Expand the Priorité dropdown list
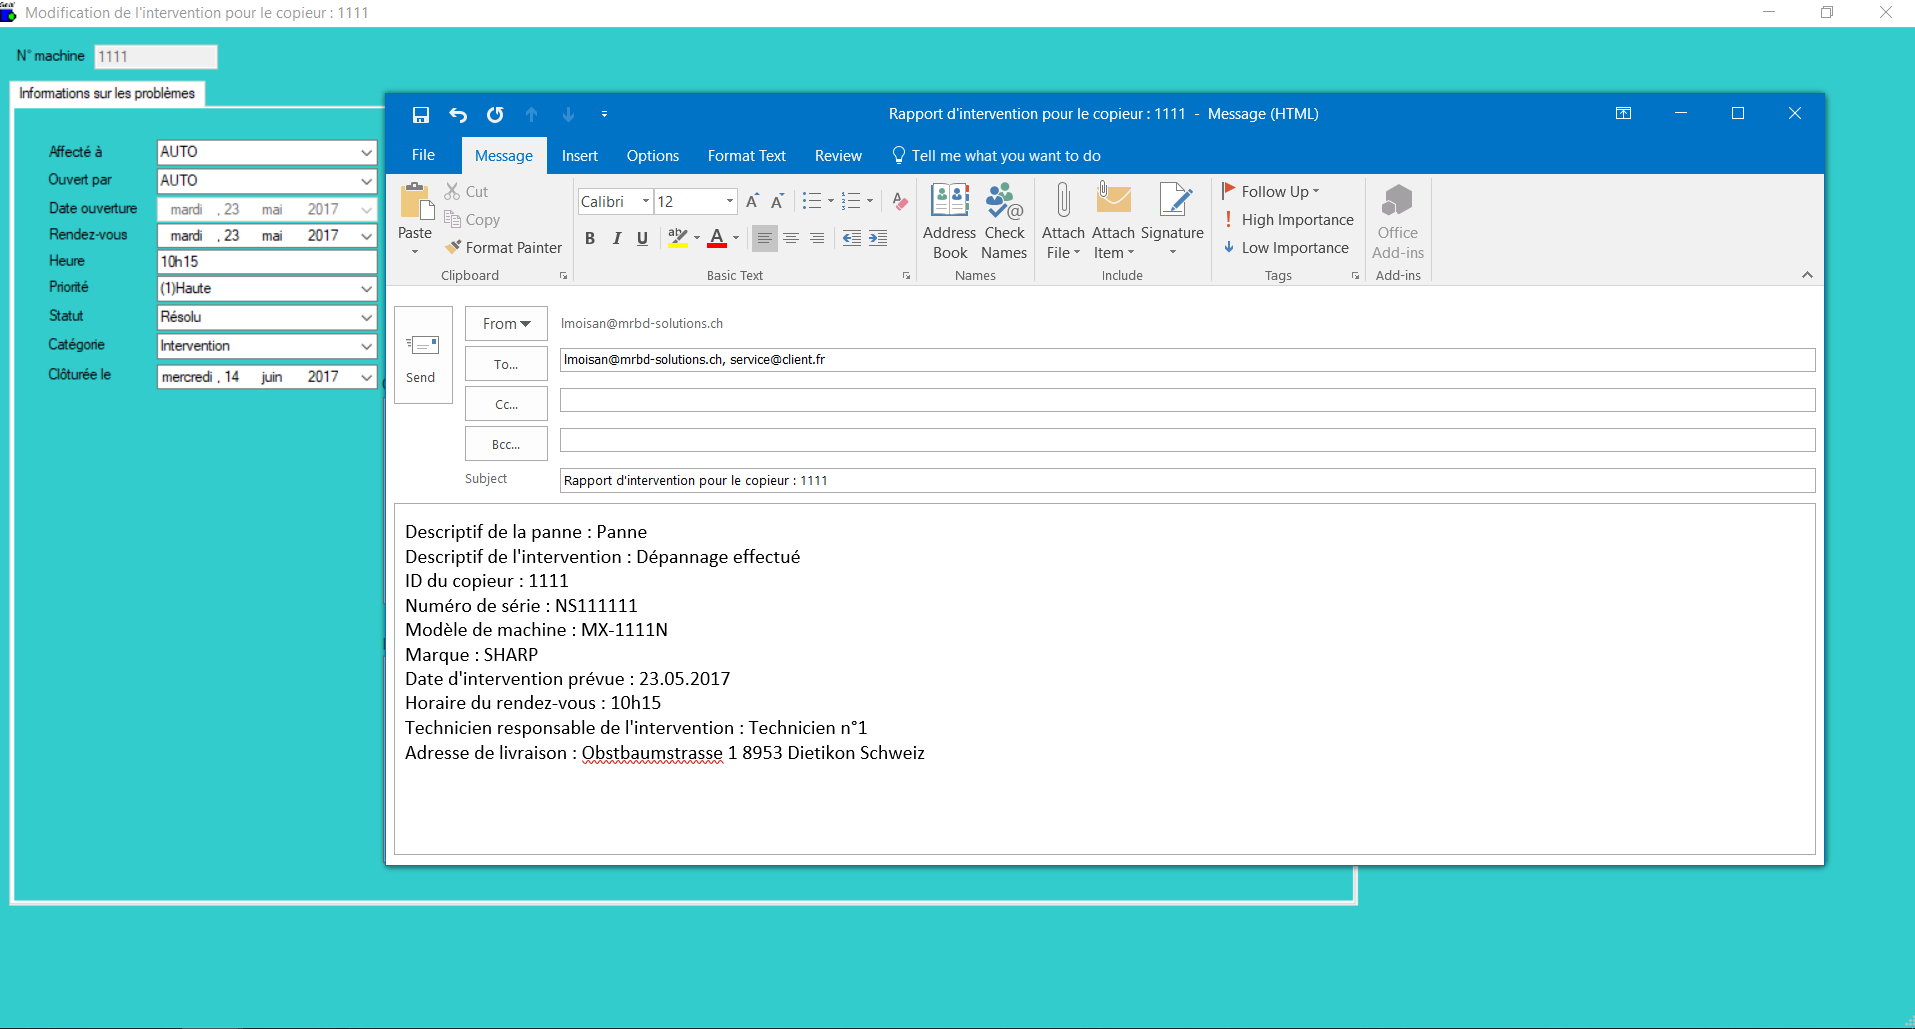The height and width of the screenshot is (1029, 1915). coord(366,289)
